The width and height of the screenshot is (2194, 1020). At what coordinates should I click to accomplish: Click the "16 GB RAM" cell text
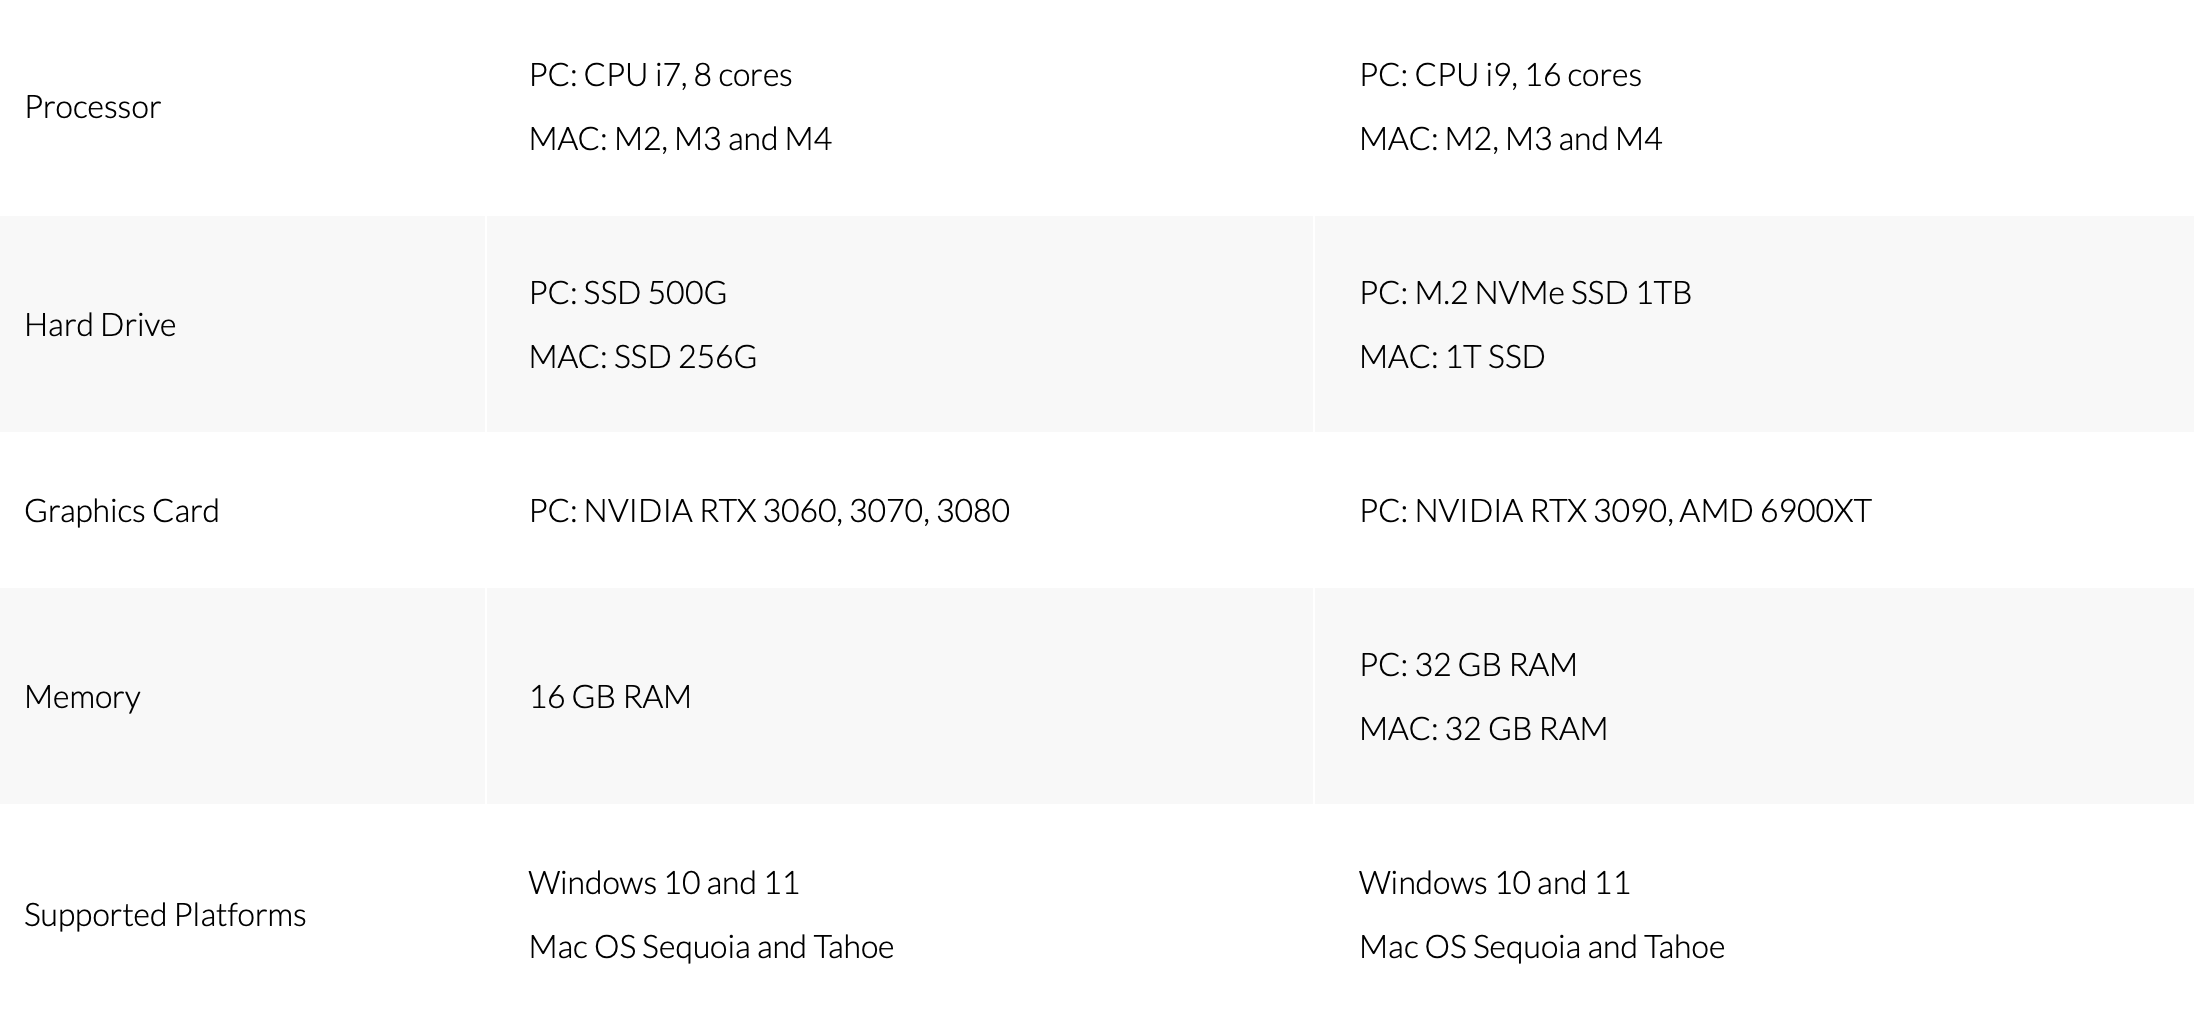[610, 697]
